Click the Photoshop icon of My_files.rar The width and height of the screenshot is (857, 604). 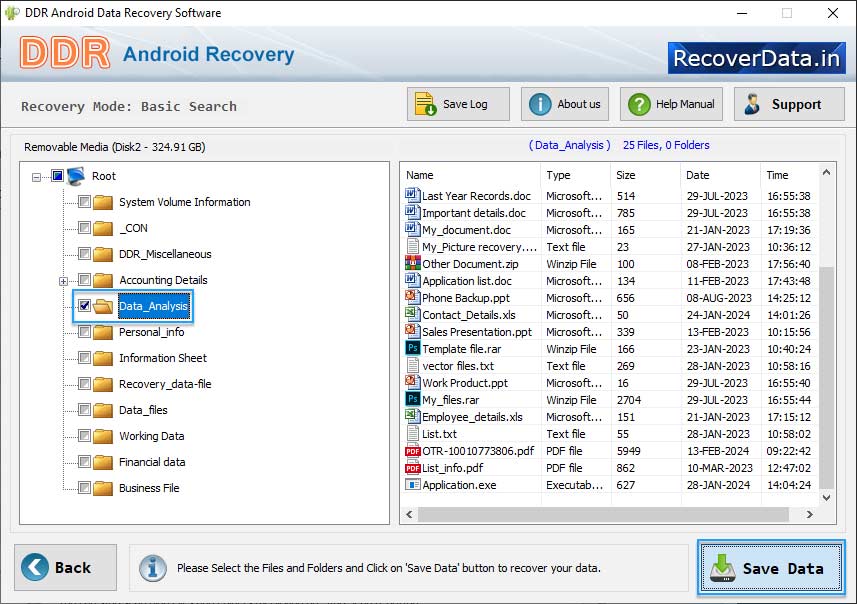[412, 398]
